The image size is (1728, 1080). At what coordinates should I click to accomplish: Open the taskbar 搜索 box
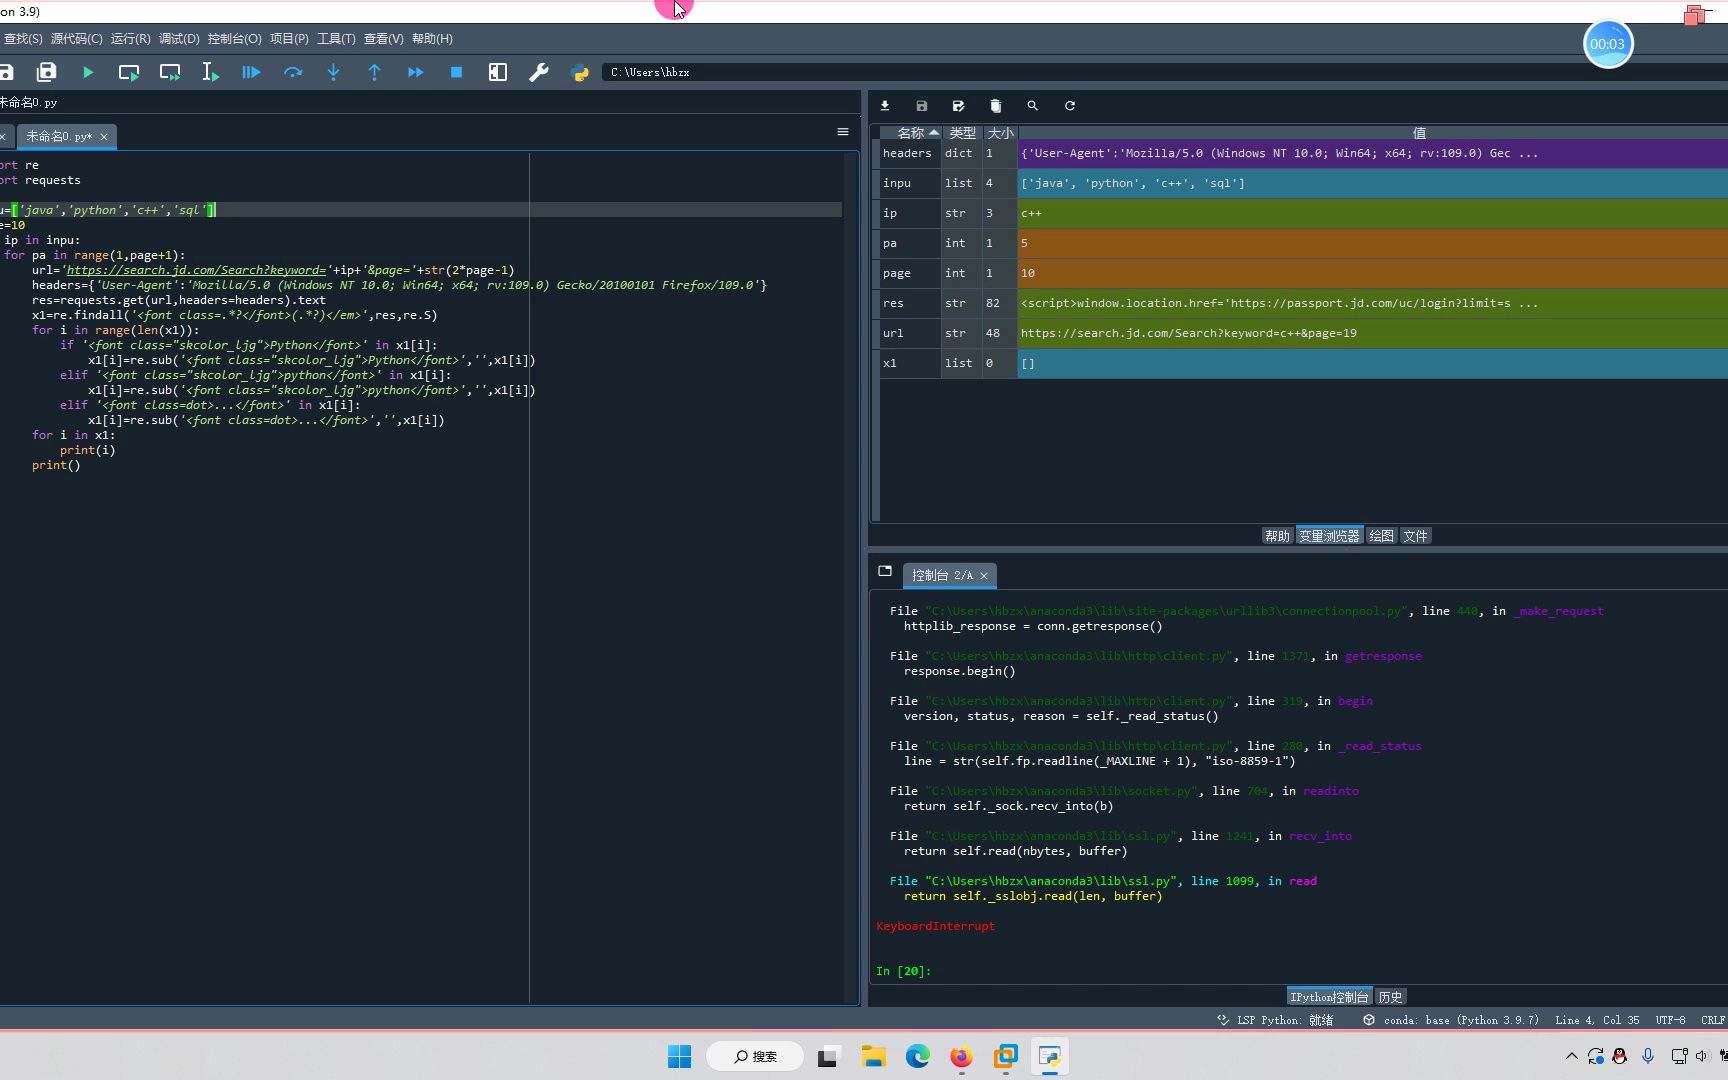(x=755, y=1056)
